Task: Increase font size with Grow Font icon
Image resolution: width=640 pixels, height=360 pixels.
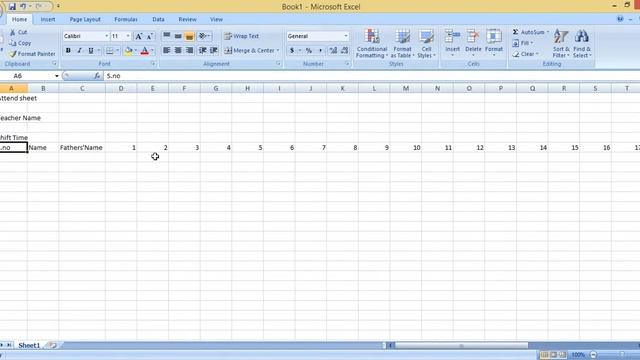Action: 139,36
